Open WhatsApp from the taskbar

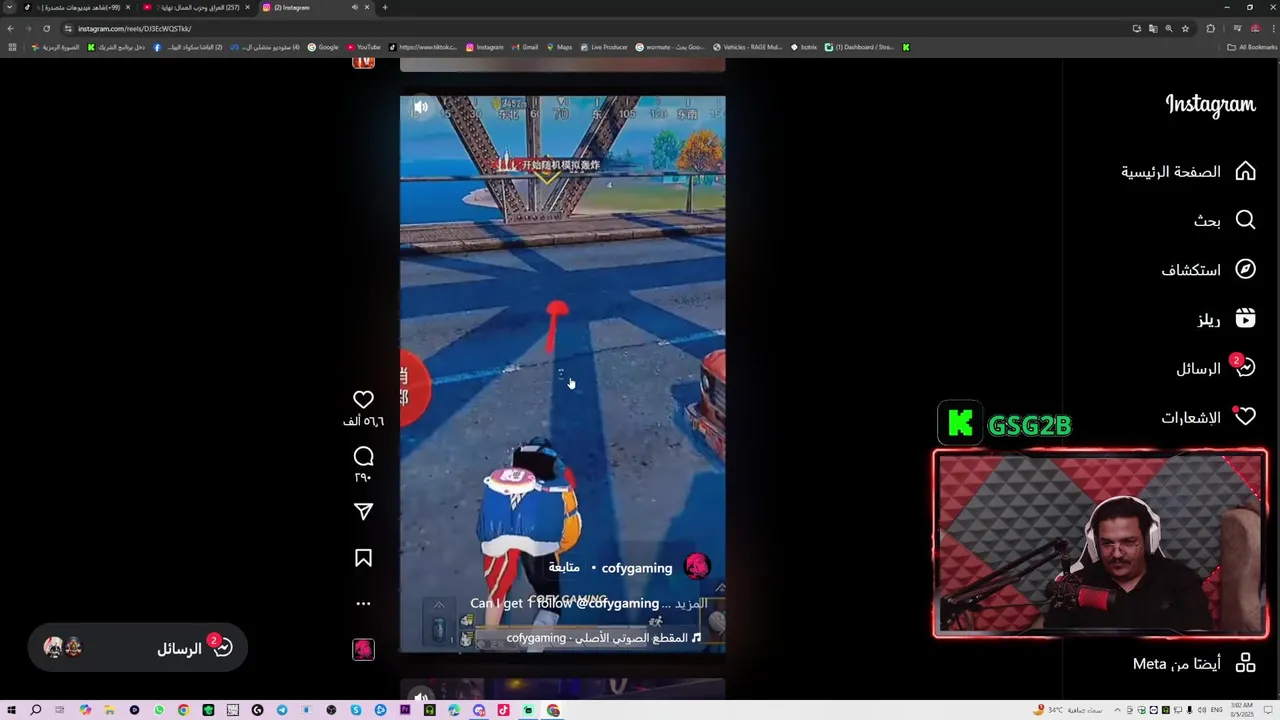(x=159, y=710)
